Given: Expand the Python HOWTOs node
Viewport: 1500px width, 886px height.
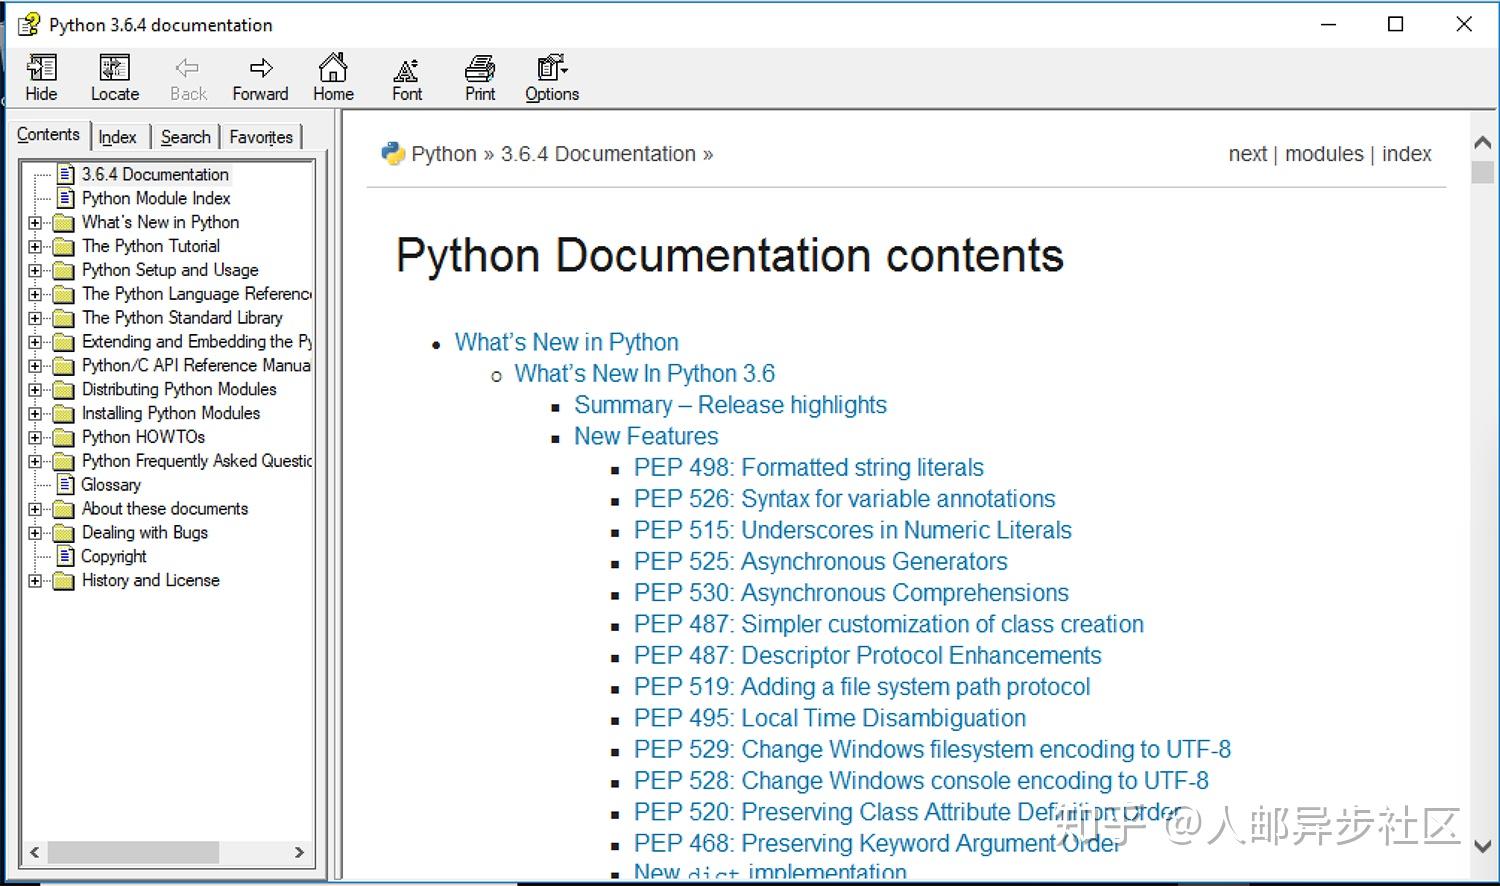Looking at the screenshot, I should pyautogui.click(x=36, y=437).
